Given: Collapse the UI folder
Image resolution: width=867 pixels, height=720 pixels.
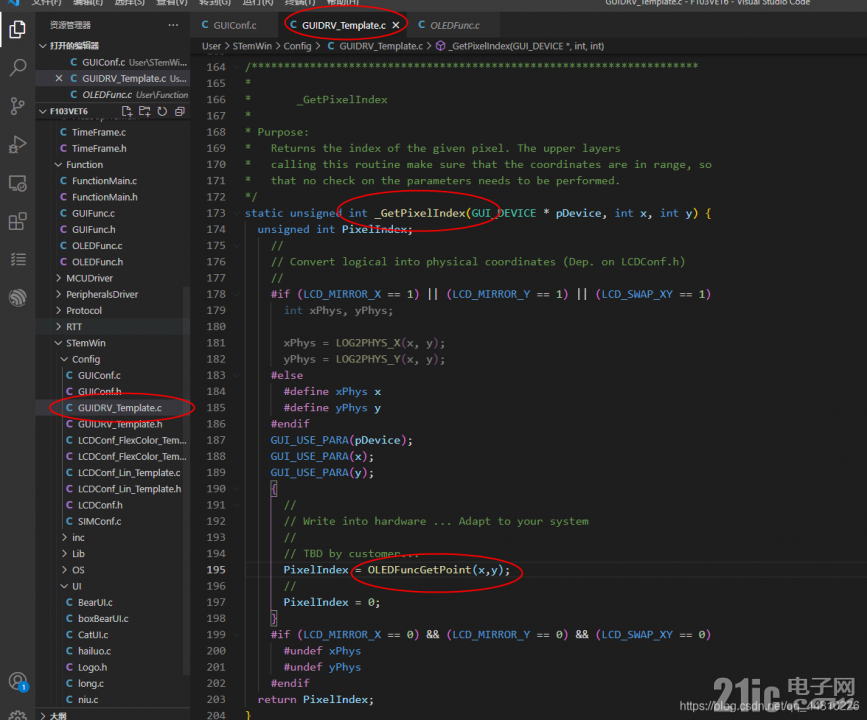Looking at the screenshot, I should (65, 586).
